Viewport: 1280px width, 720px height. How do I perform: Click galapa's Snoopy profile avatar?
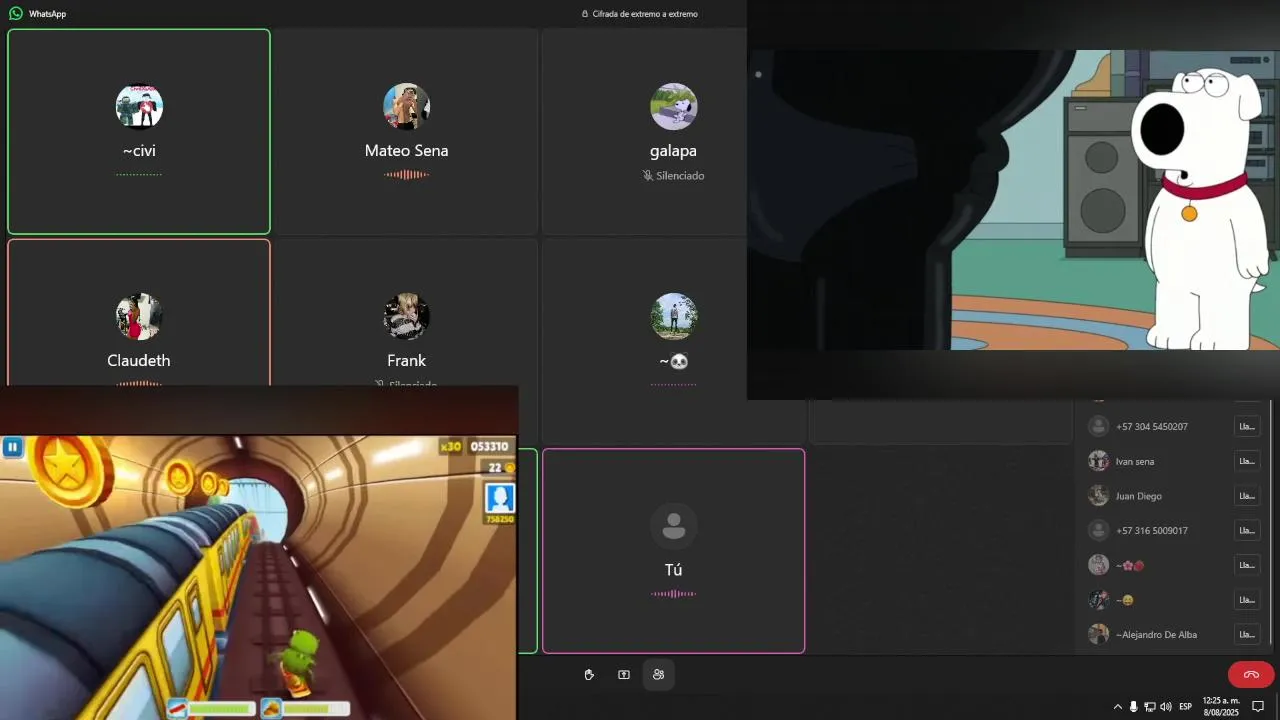click(673, 106)
